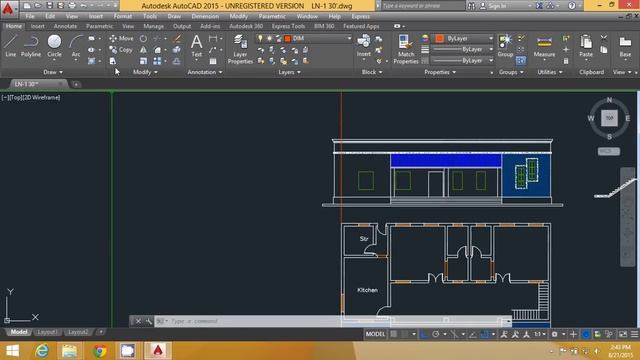
Task: Open the layer dropdown showing DIM
Action: [x=304, y=38]
